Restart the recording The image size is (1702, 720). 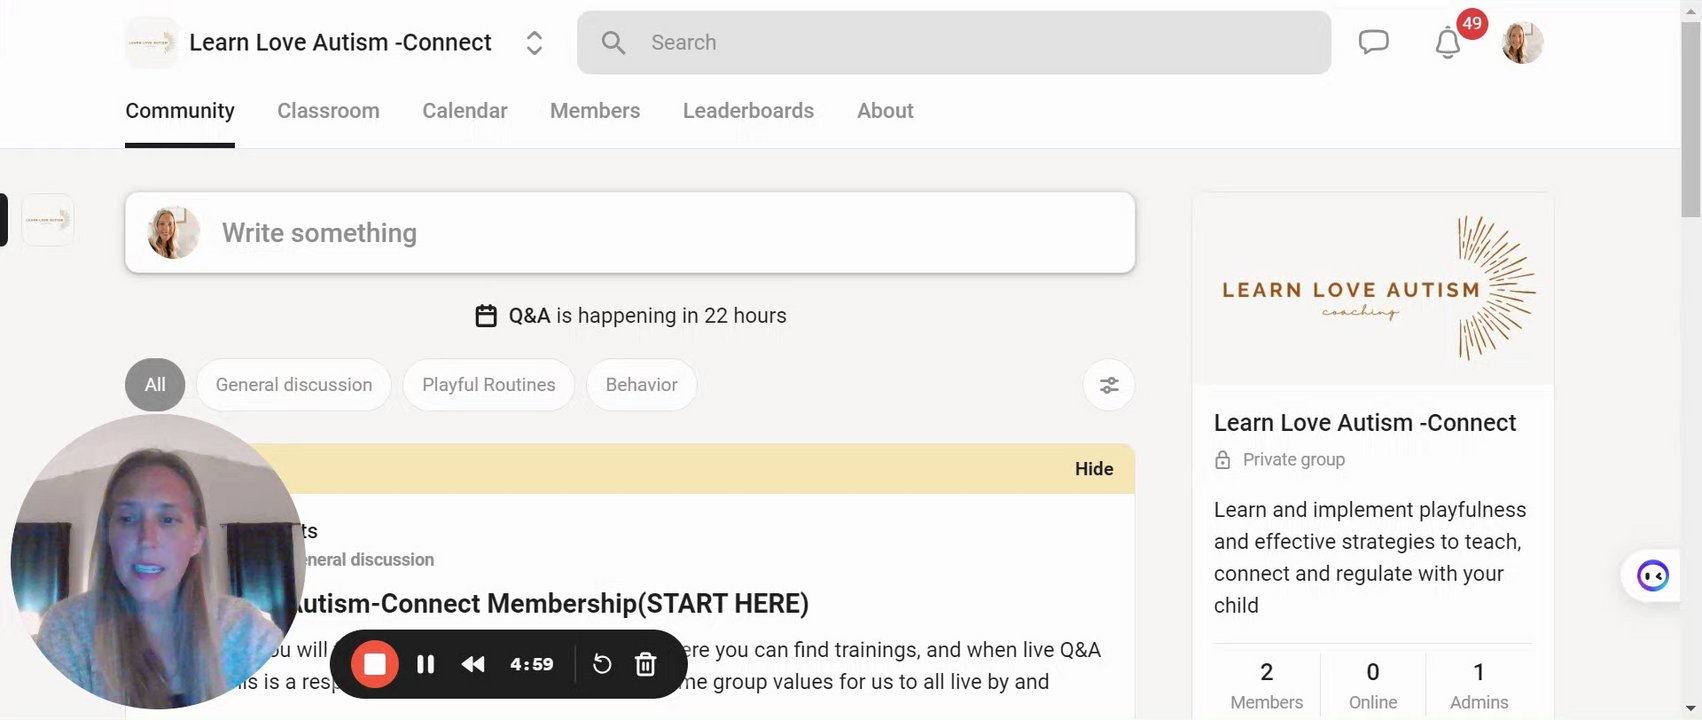[x=602, y=664]
